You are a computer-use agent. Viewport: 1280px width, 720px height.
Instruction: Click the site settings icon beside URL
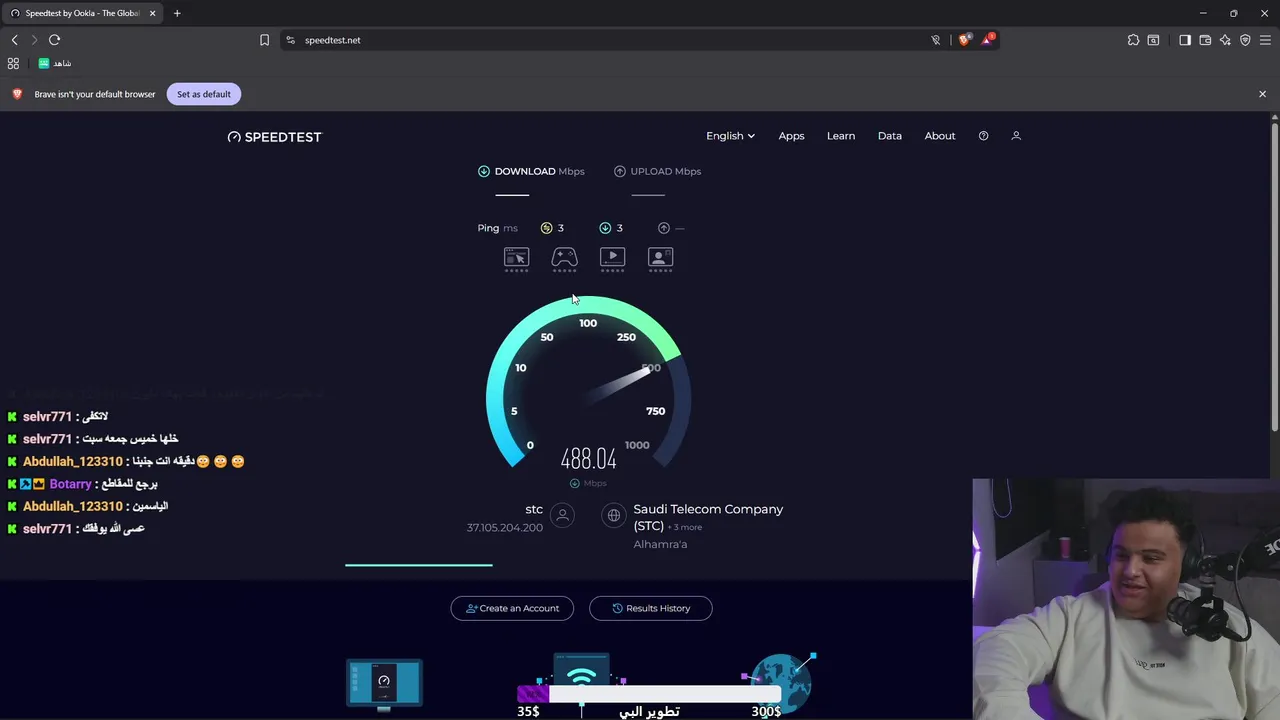point(290,40)
